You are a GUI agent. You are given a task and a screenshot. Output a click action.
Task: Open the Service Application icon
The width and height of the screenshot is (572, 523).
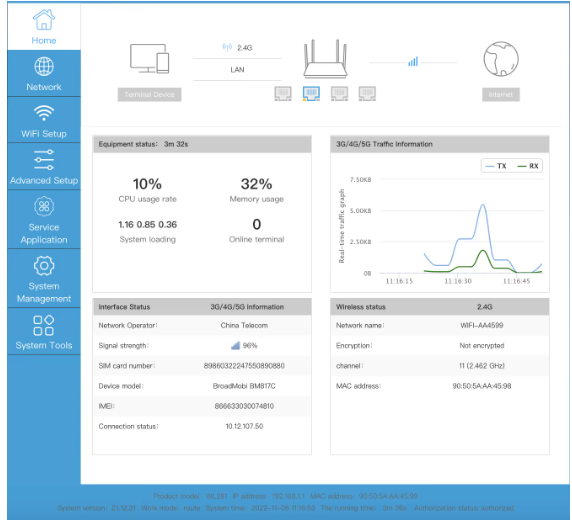pos(44,206)
